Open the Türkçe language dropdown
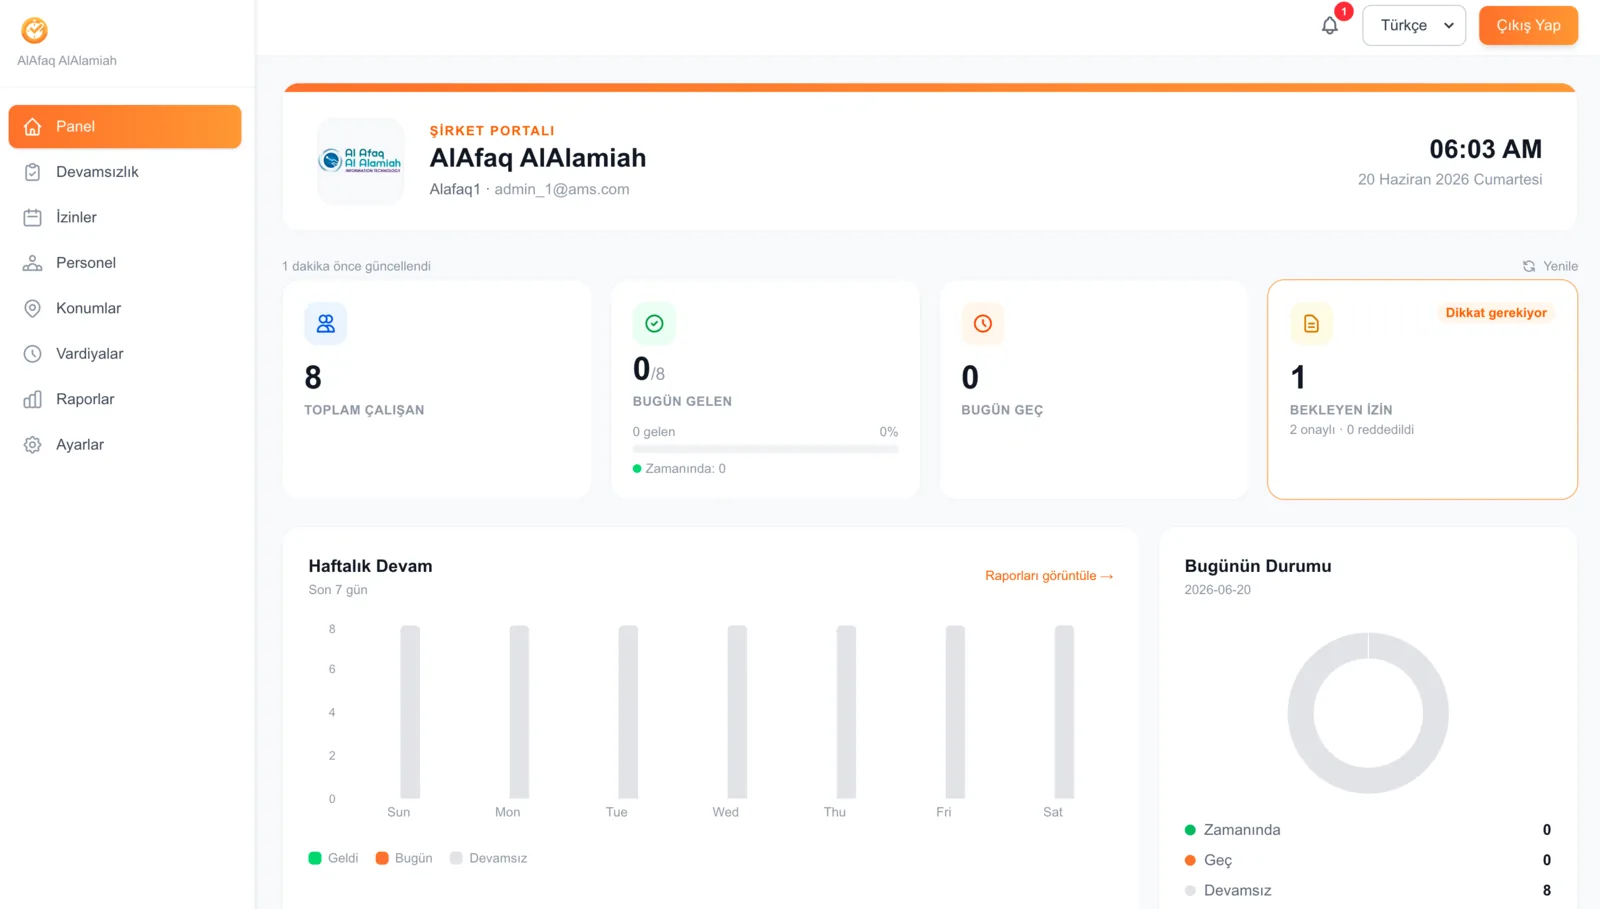The image size is (1600, 909). tap(1414, 26)
